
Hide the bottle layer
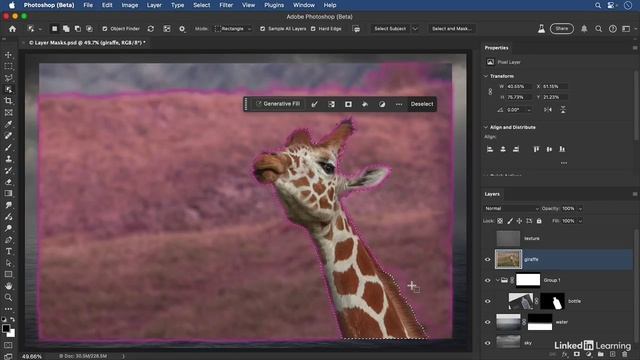click(x=487, y=301)
